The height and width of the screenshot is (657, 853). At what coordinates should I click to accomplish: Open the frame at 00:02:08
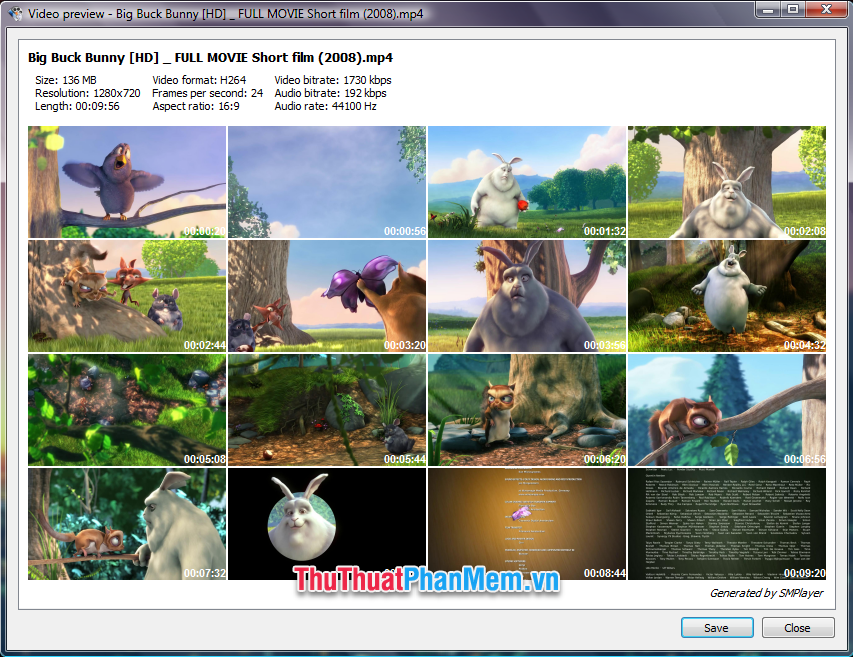[x=727, y=181]
